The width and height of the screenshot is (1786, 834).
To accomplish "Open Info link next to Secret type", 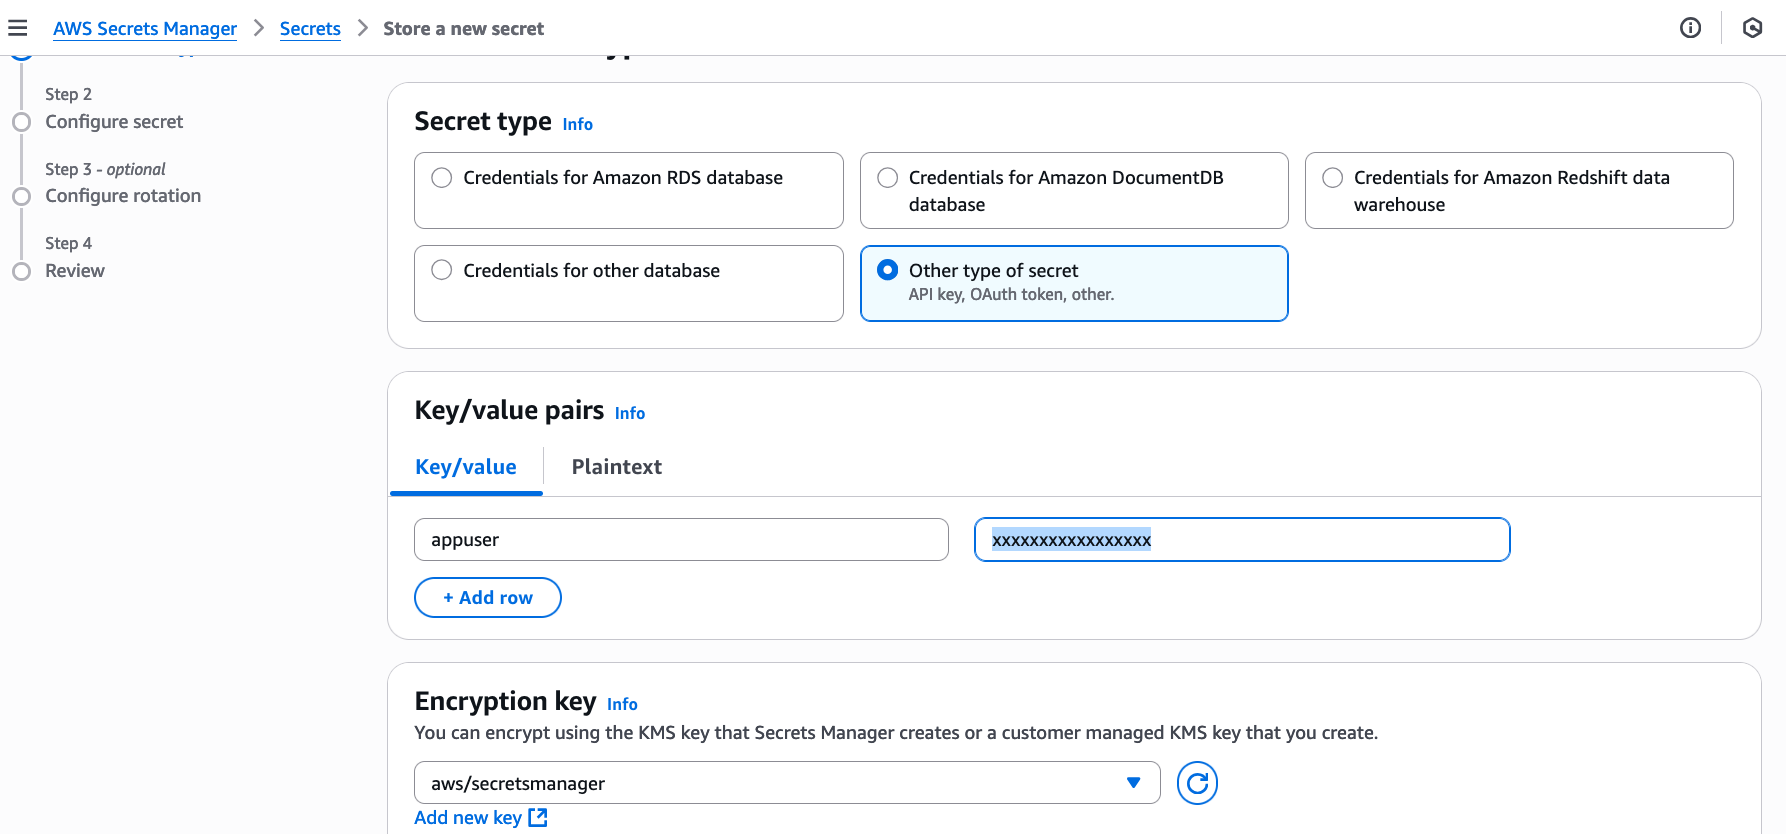I will (577, 125).
